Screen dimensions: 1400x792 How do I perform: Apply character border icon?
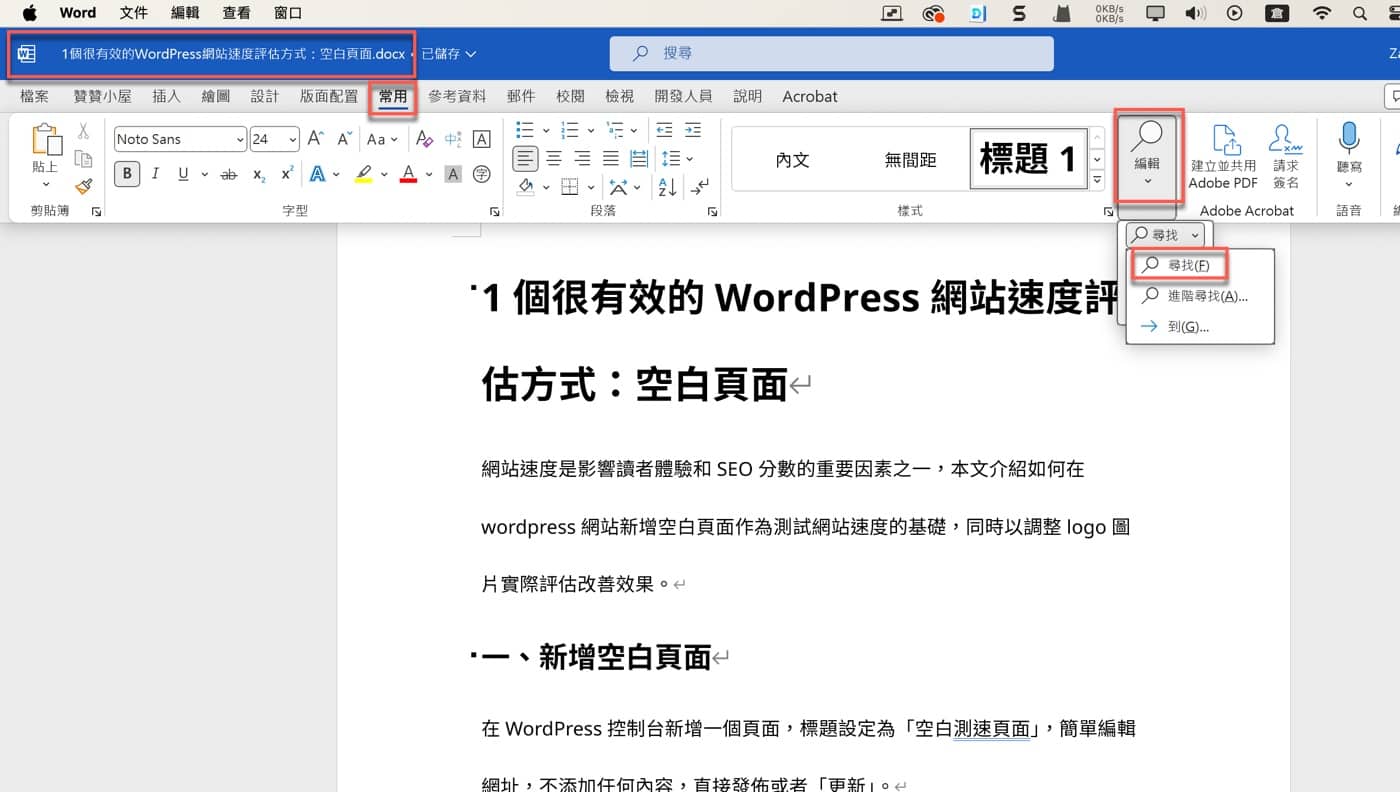click(x=481, y=139)
